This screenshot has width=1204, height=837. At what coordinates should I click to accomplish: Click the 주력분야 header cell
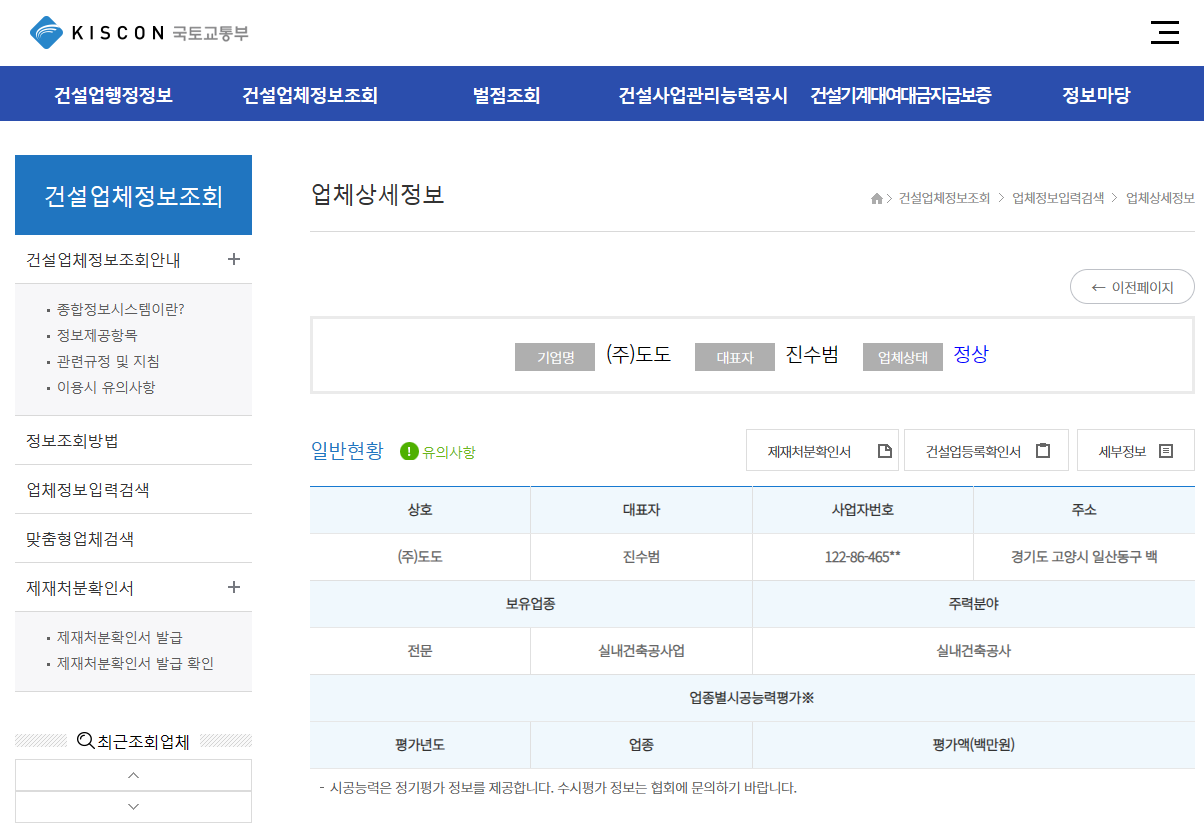tap(974, 604)
